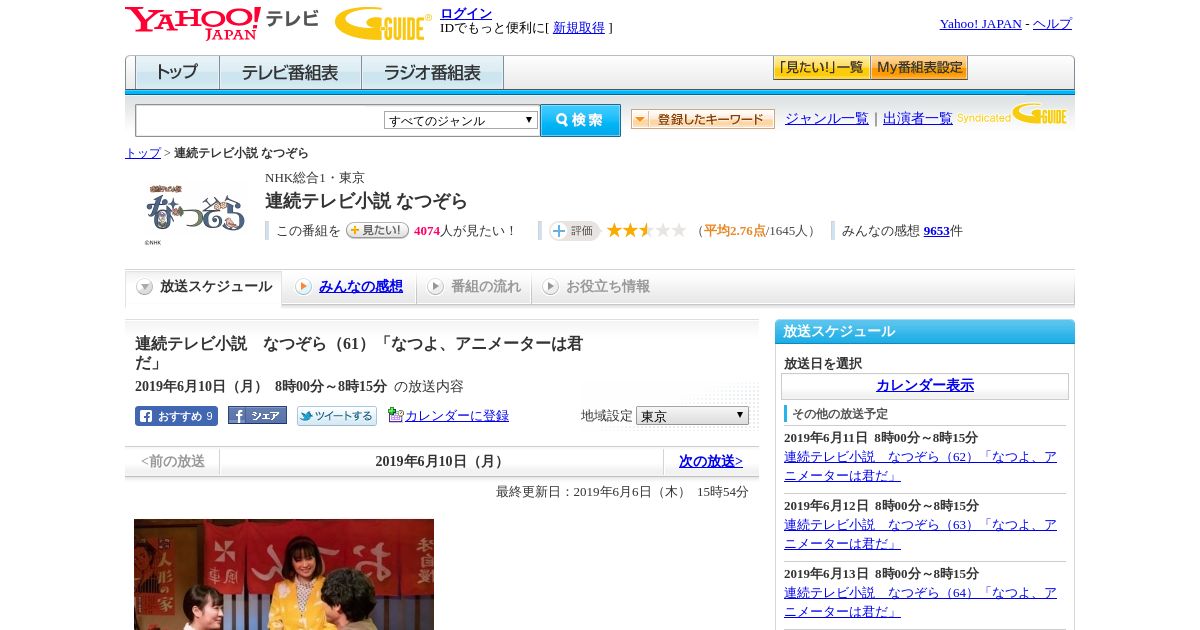Image resolution: width=1200 pixels, height=630 pixels.
Task: Go to 次の放送 link
Action: click(711, 462)
